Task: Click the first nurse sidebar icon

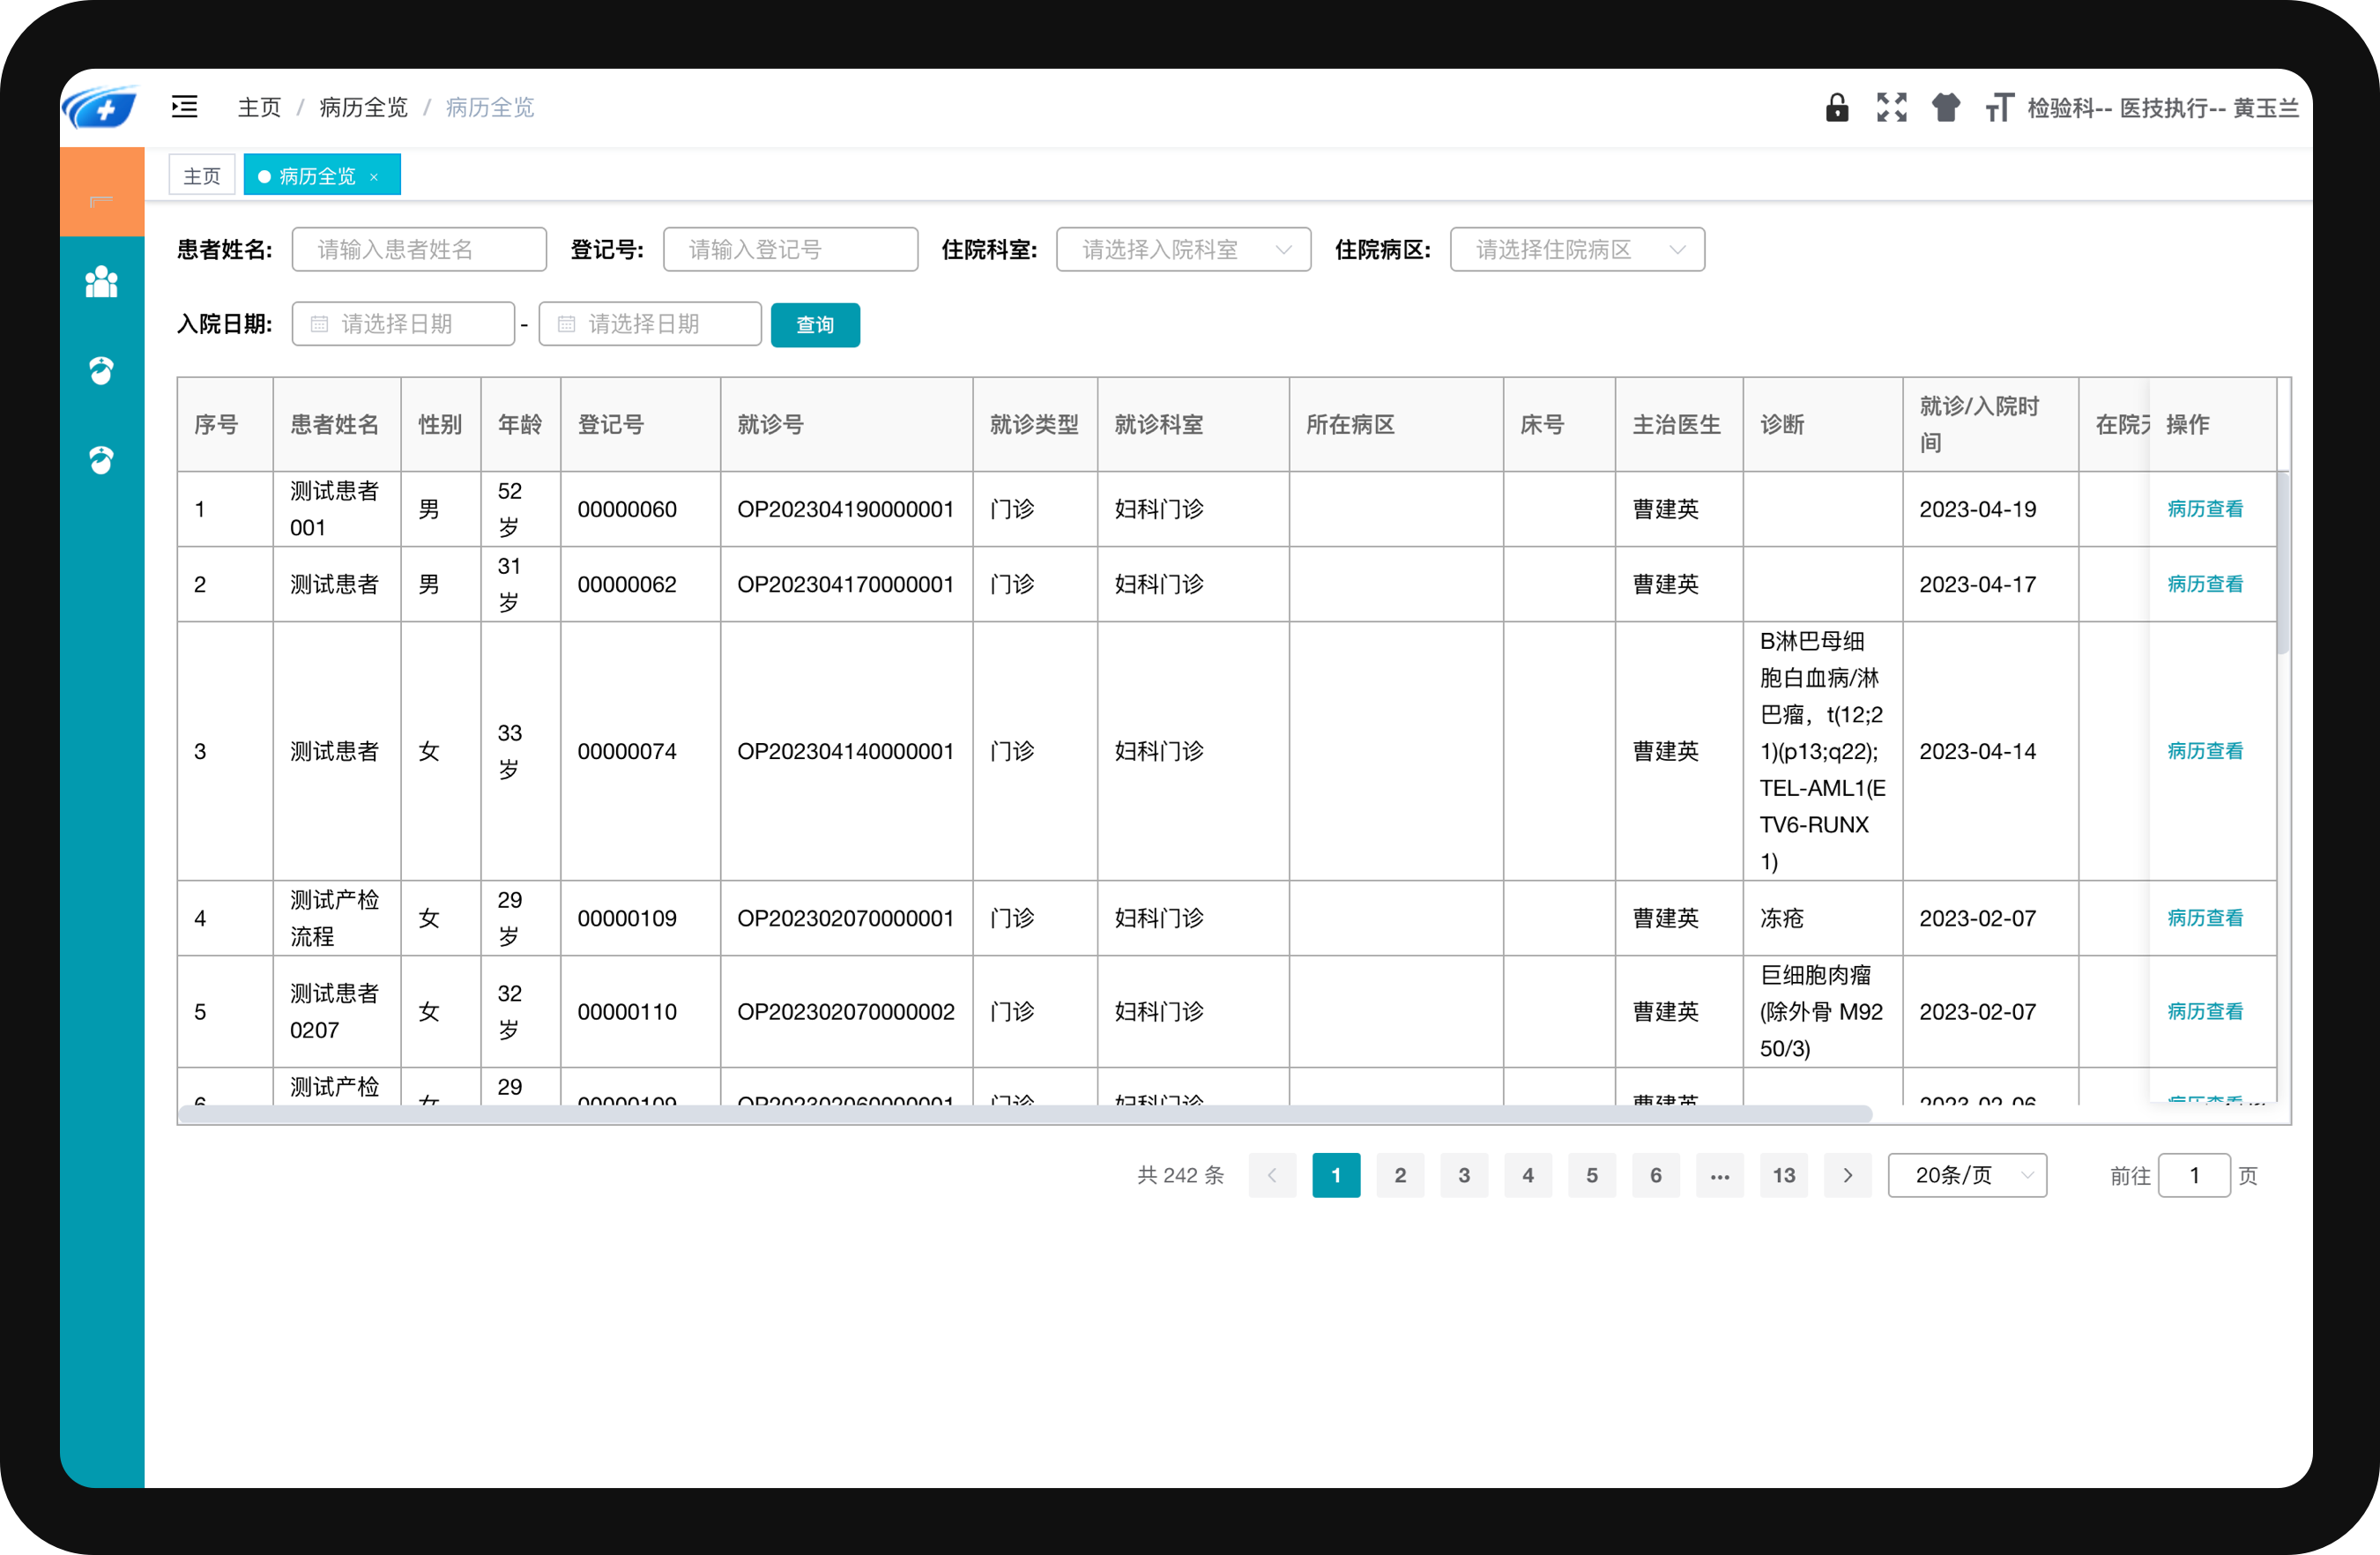Action: coord(101,371)
